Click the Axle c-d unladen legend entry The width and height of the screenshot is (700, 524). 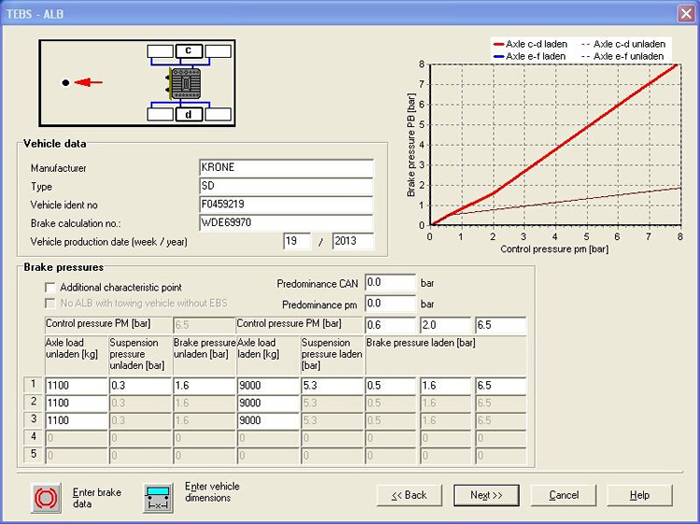tap(624, 44)
